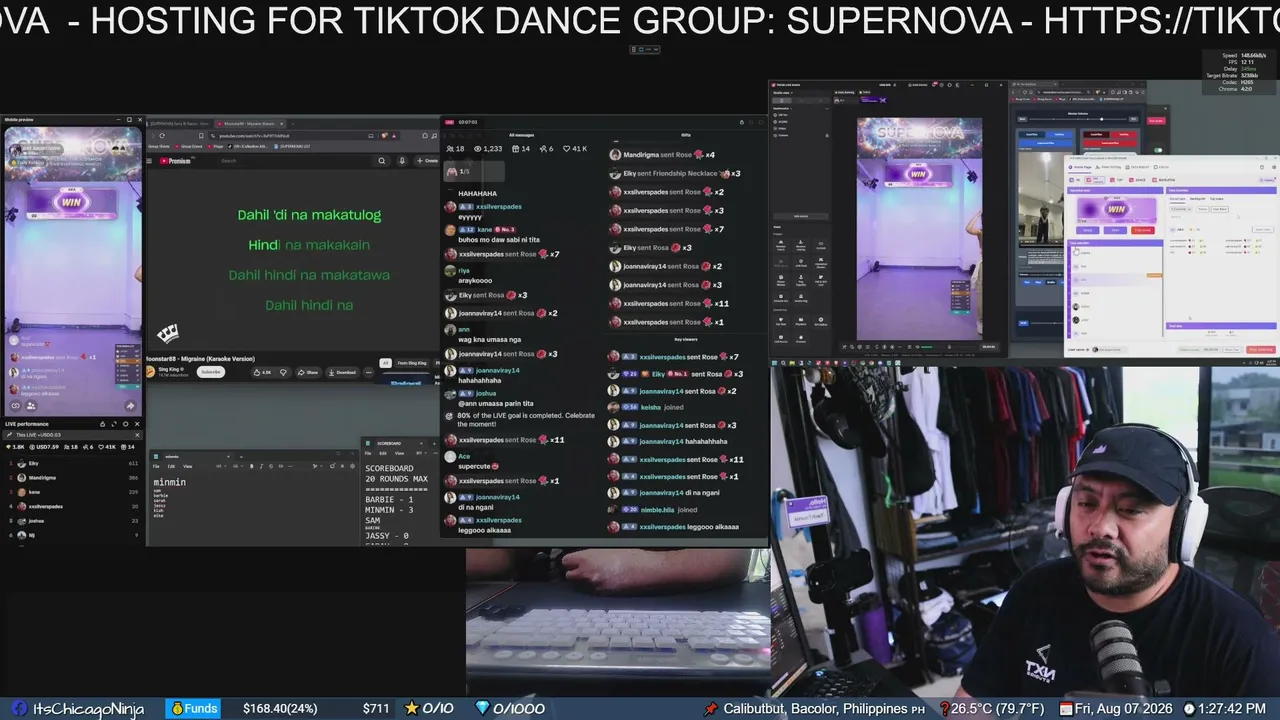Open the Group Shorts bookmark
The height and width of the screenshot is (720, 1280).
pyautogui.click(x=159, y=146)
